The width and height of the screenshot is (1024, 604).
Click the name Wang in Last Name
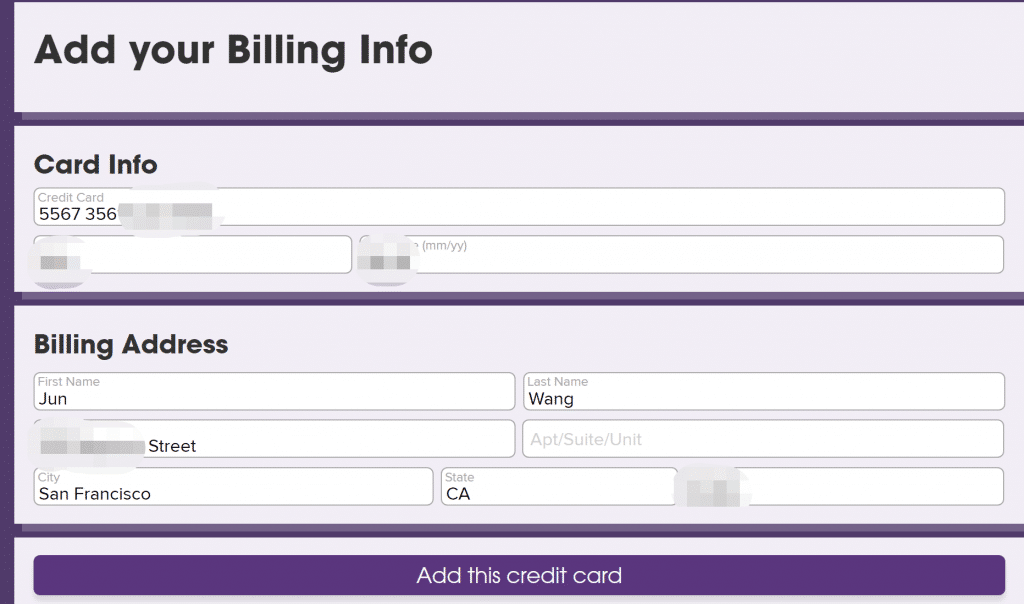pos(551,399)
